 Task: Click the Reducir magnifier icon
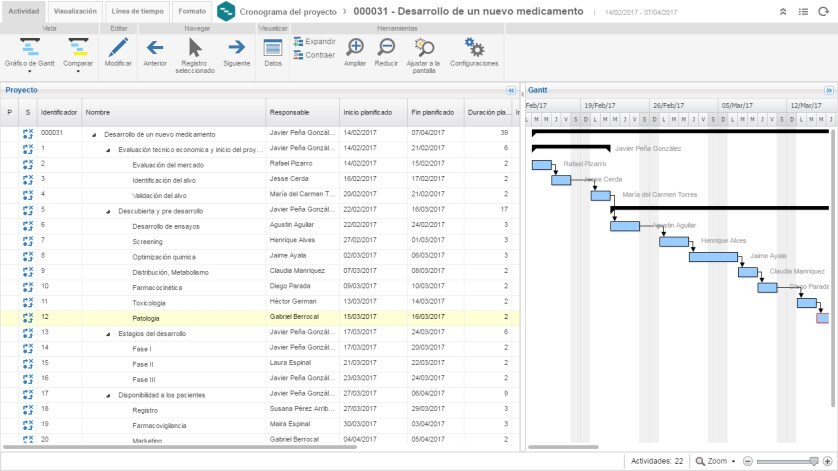click(x=386, y=48)
